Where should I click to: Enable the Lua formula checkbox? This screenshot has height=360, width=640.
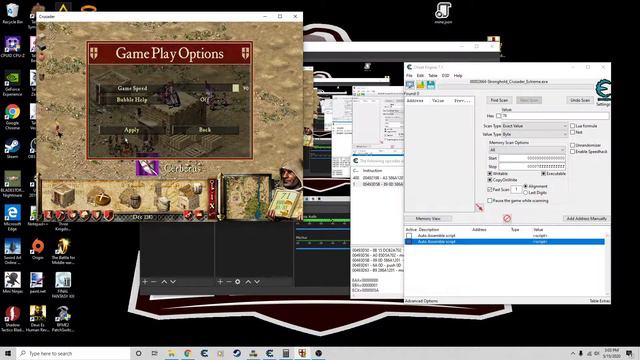tap(572, 126)
